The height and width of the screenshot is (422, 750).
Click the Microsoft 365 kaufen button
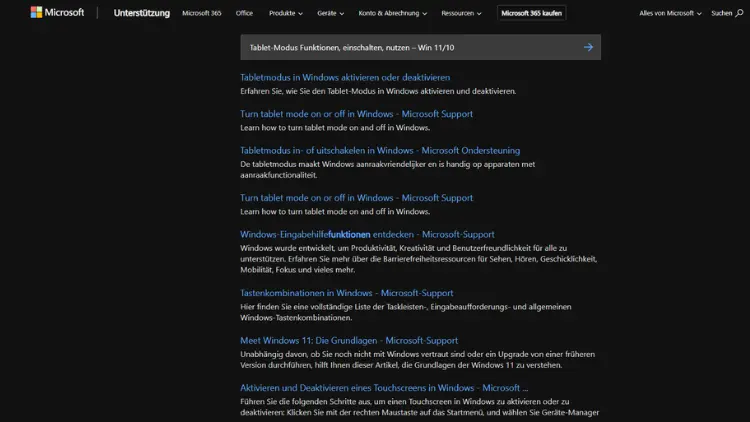point(531,13)
